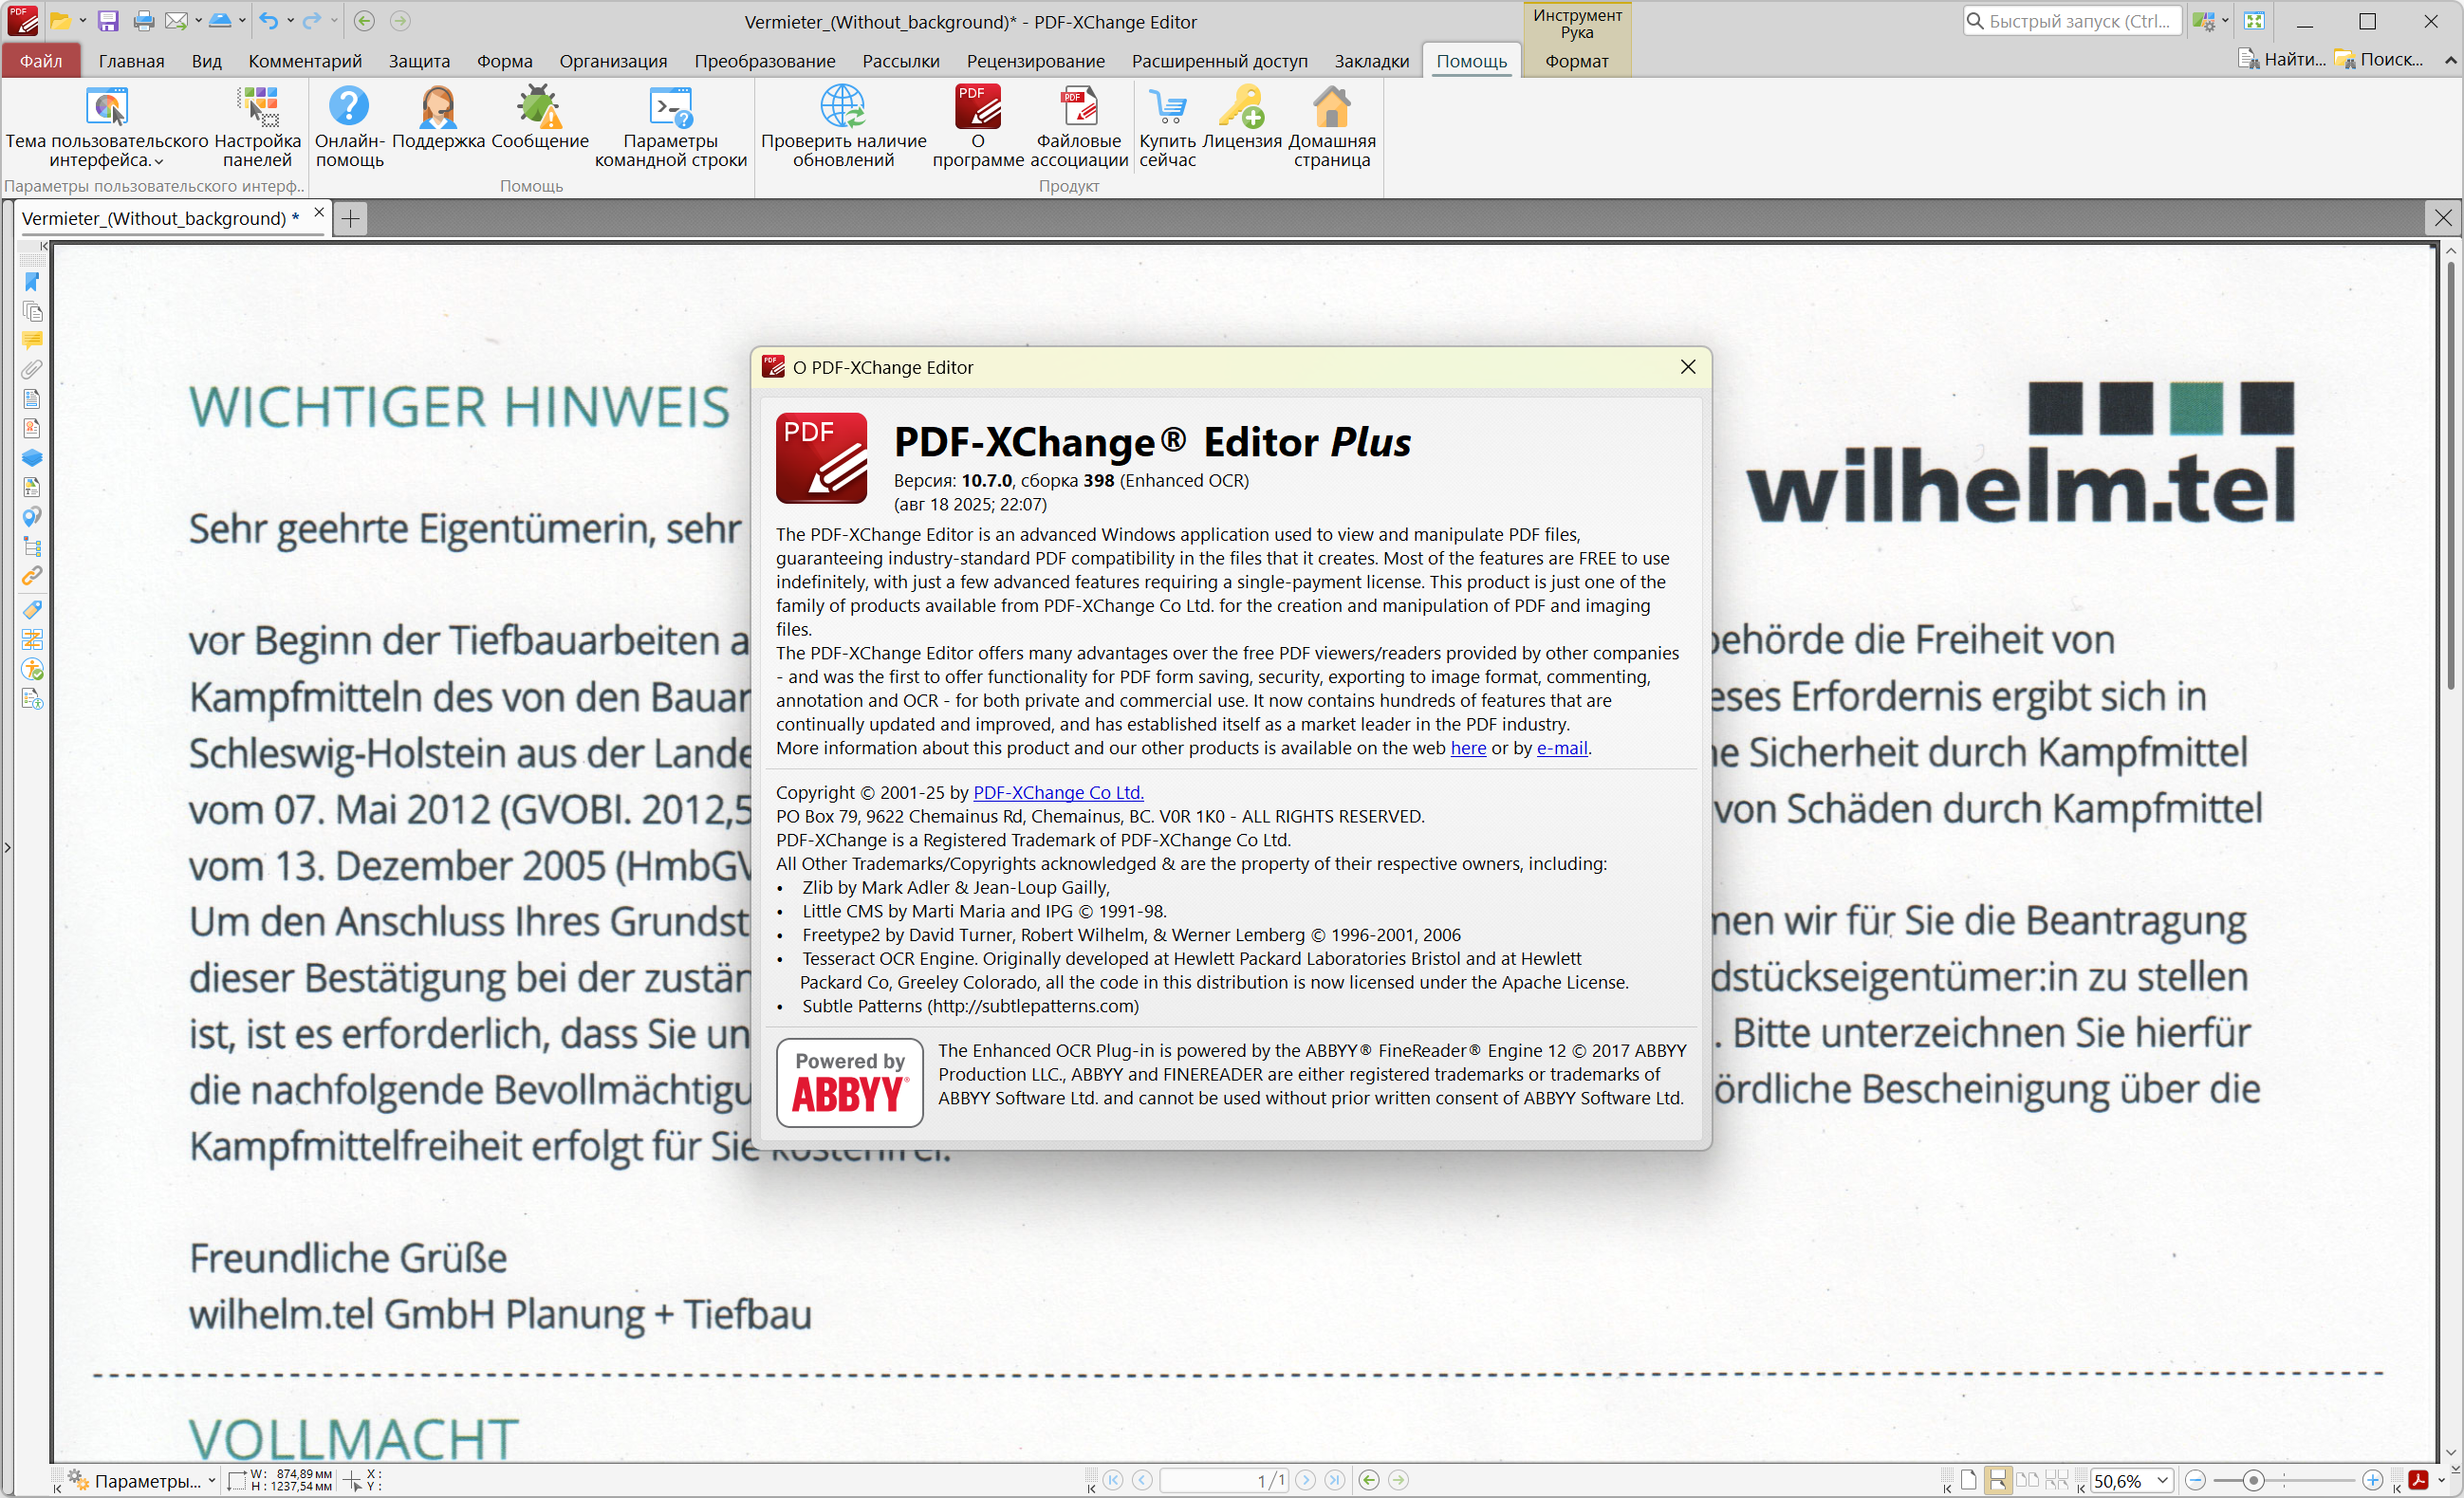2464x1498 pixels.
Task: Open the Attachments paperclip pane icon
Action: click(x=32, y=370)
